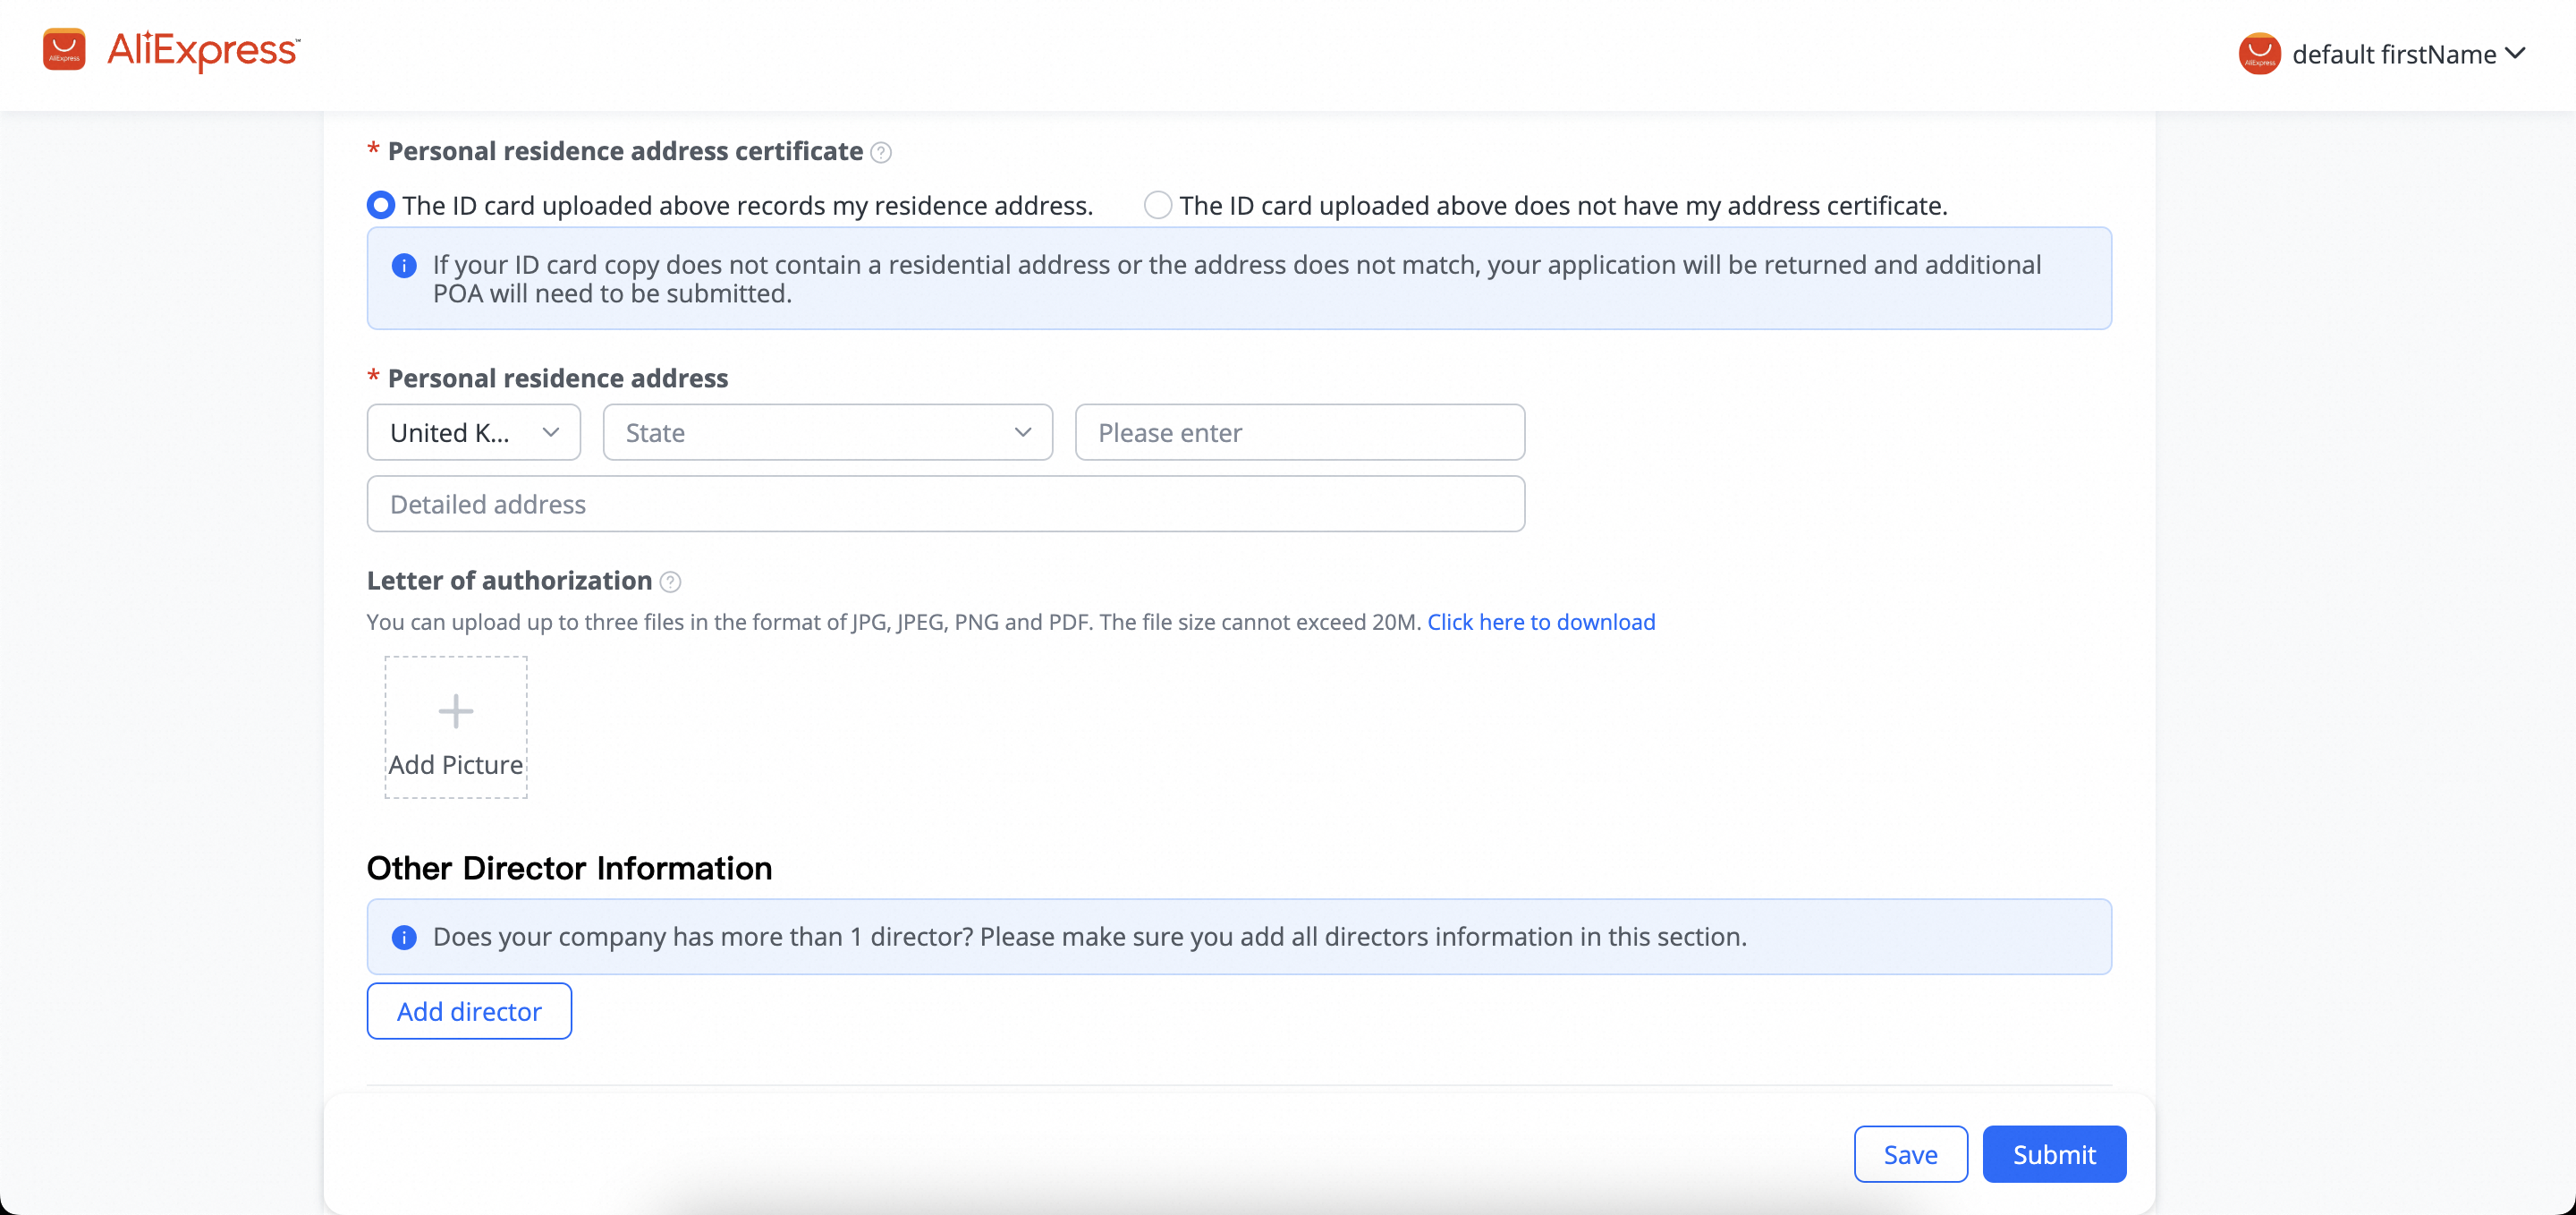Click the default firstName account name
Viewport: 2576px width, 1215px height.
[x=2393, y=54]
